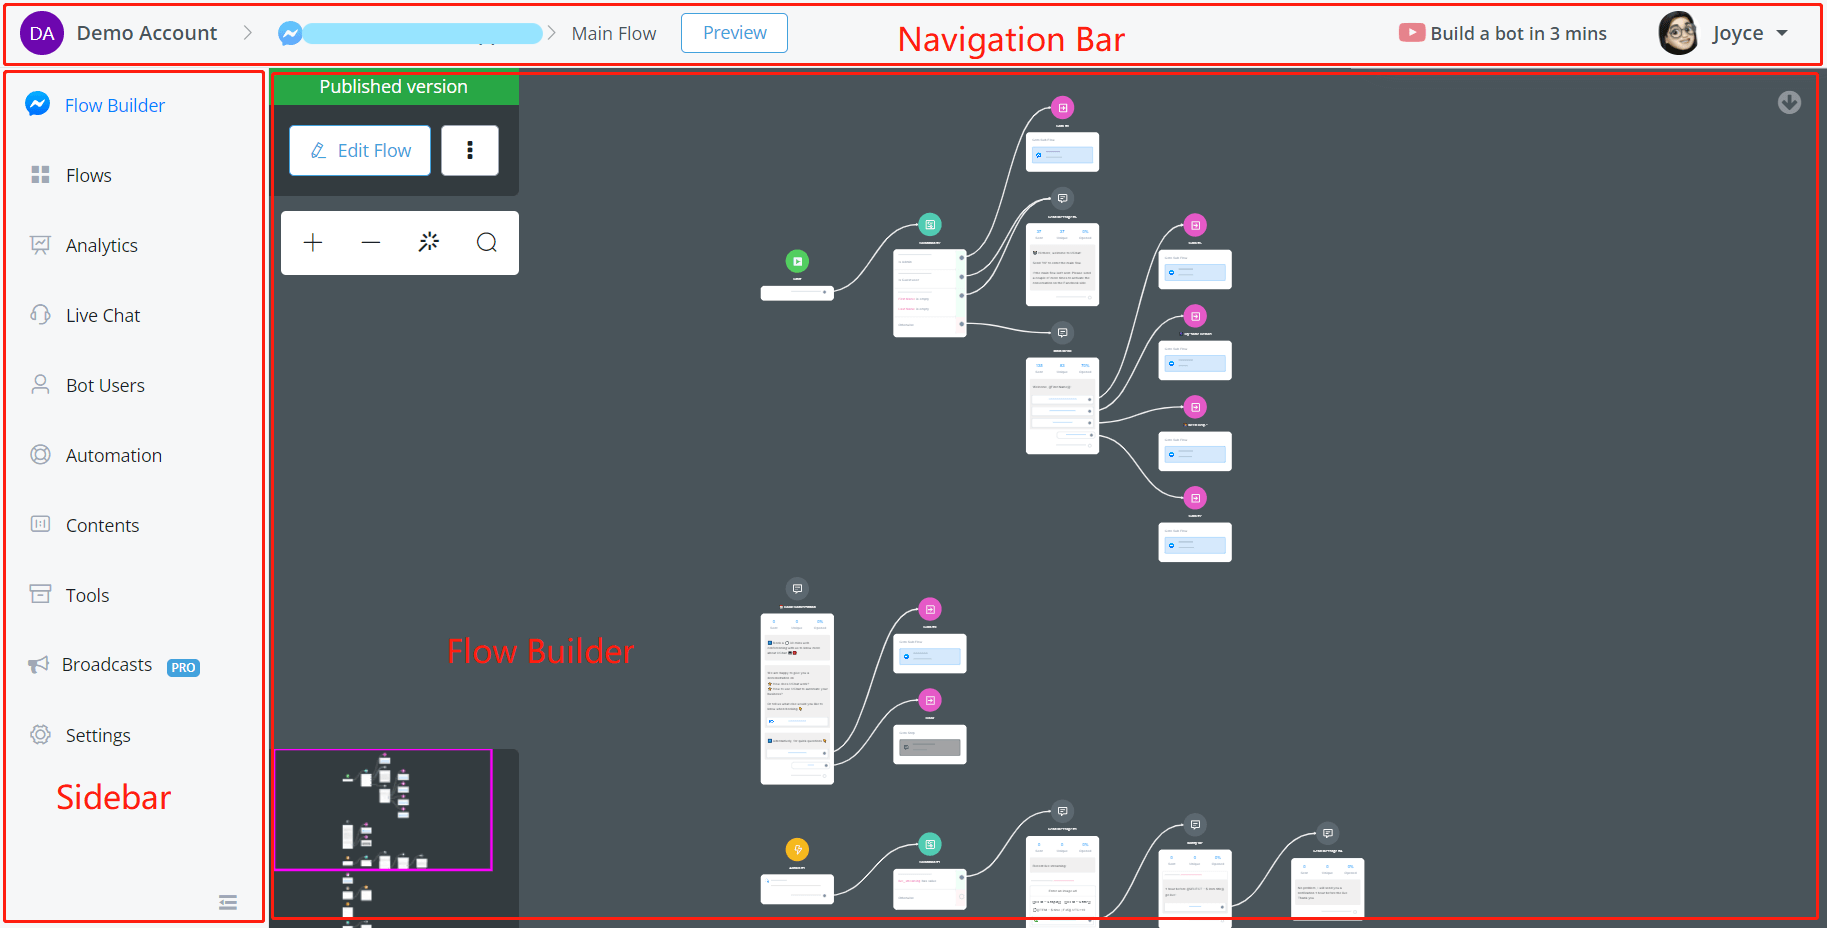Collapse the sidebar using bottom toggle icon
The width and height of the screenshot is (1827, 928).
(x=228, y=903)
